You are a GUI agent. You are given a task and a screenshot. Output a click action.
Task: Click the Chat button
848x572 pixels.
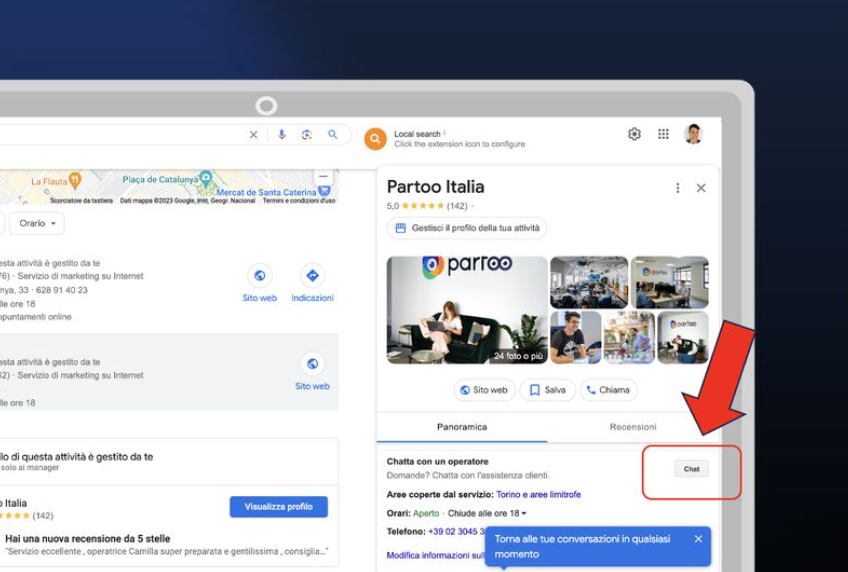coord(691,469)
